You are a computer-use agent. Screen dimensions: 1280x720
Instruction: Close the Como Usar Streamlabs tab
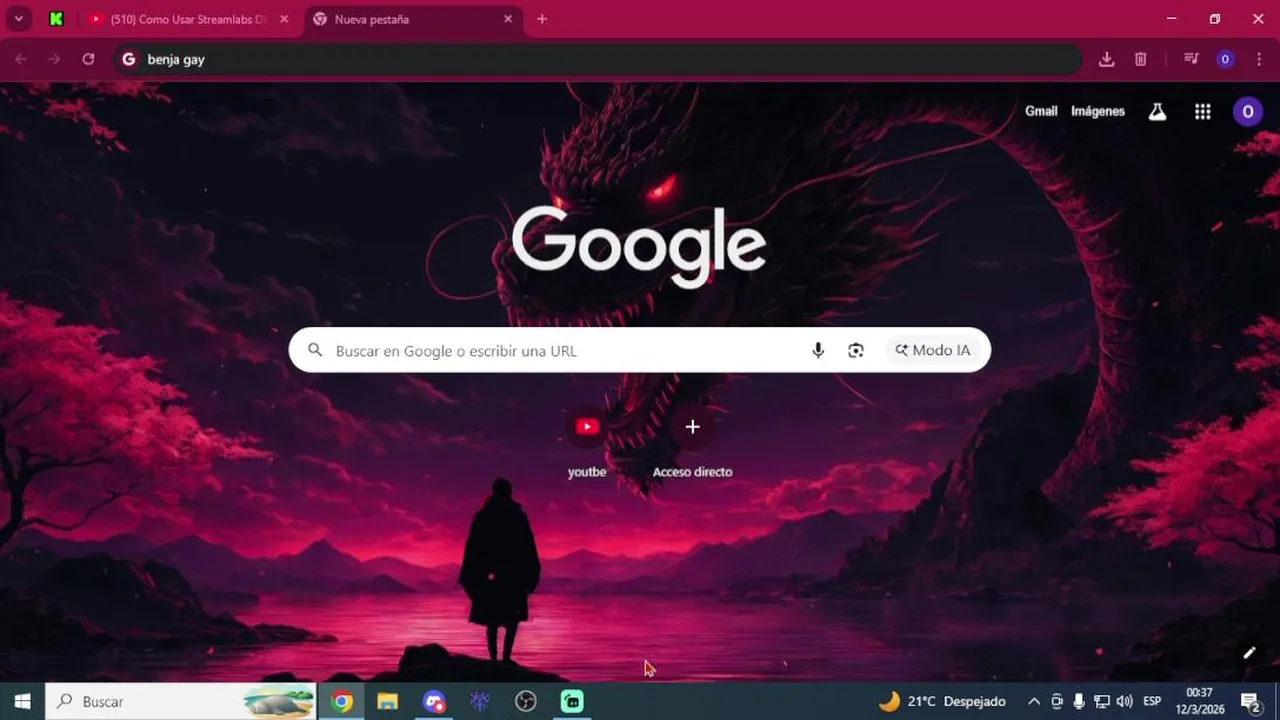pos(284,19)
